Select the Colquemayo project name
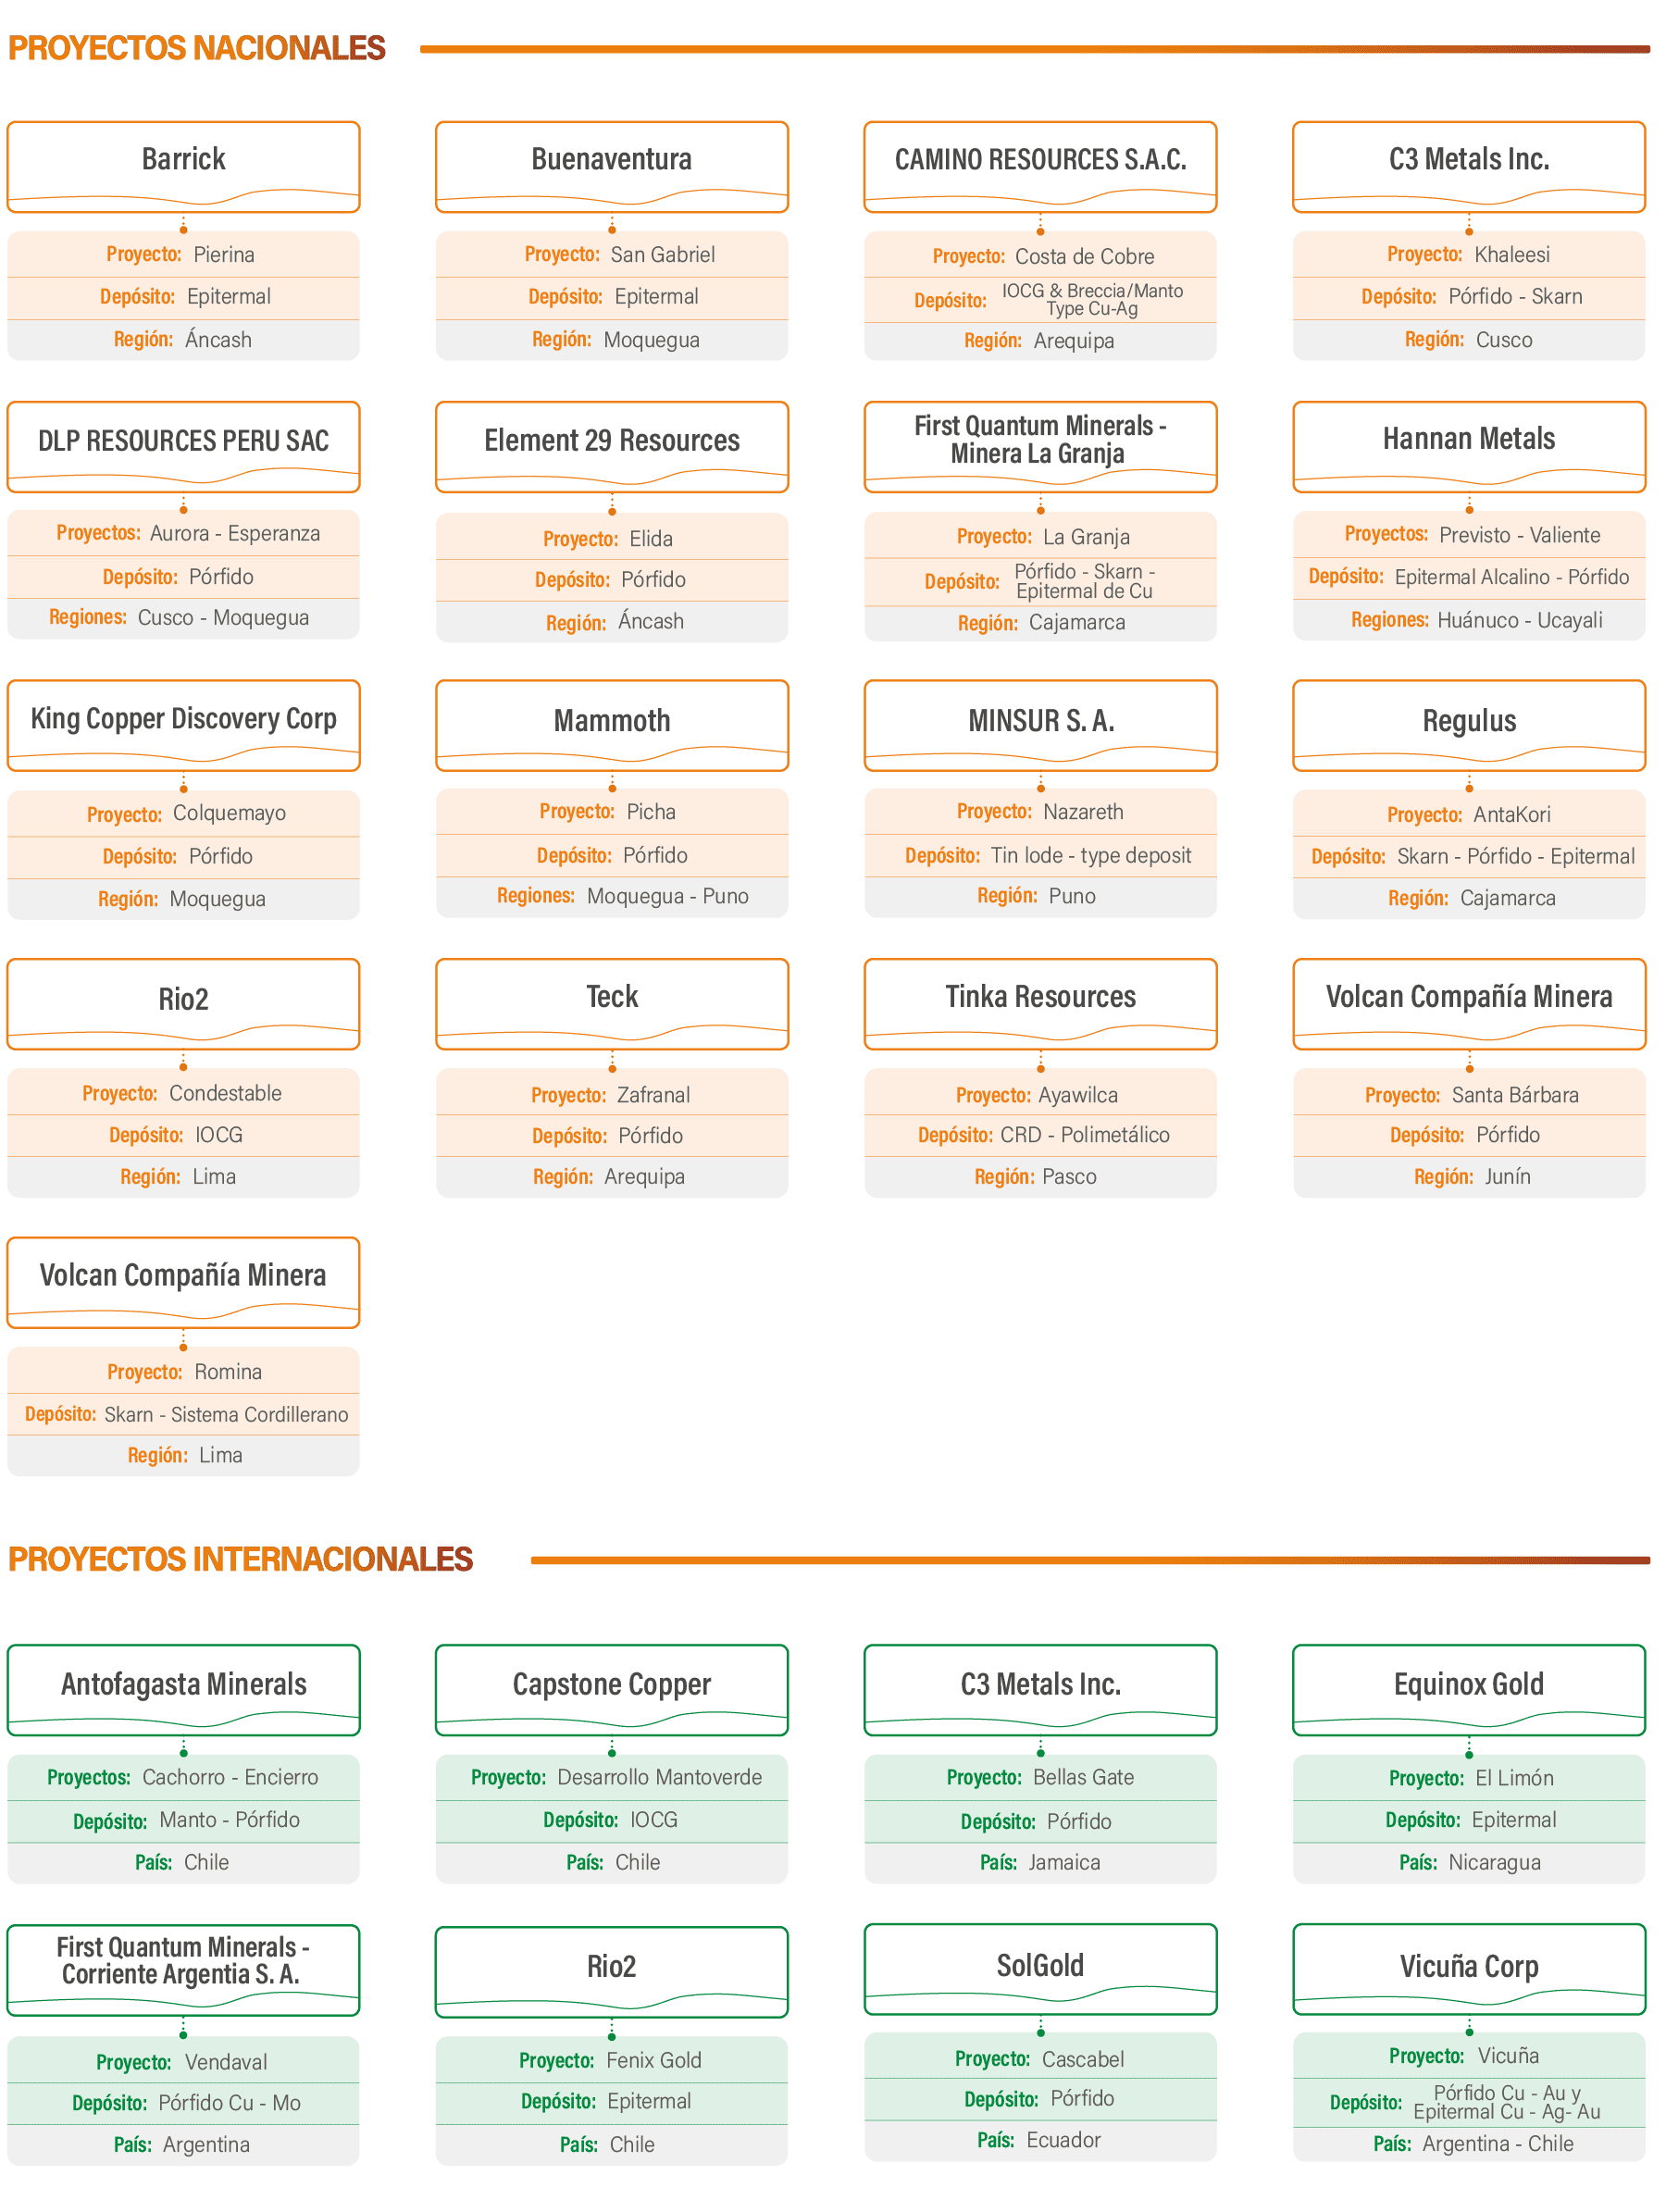The width and height of the screenshot is (1666, 2212). (229, 813)
